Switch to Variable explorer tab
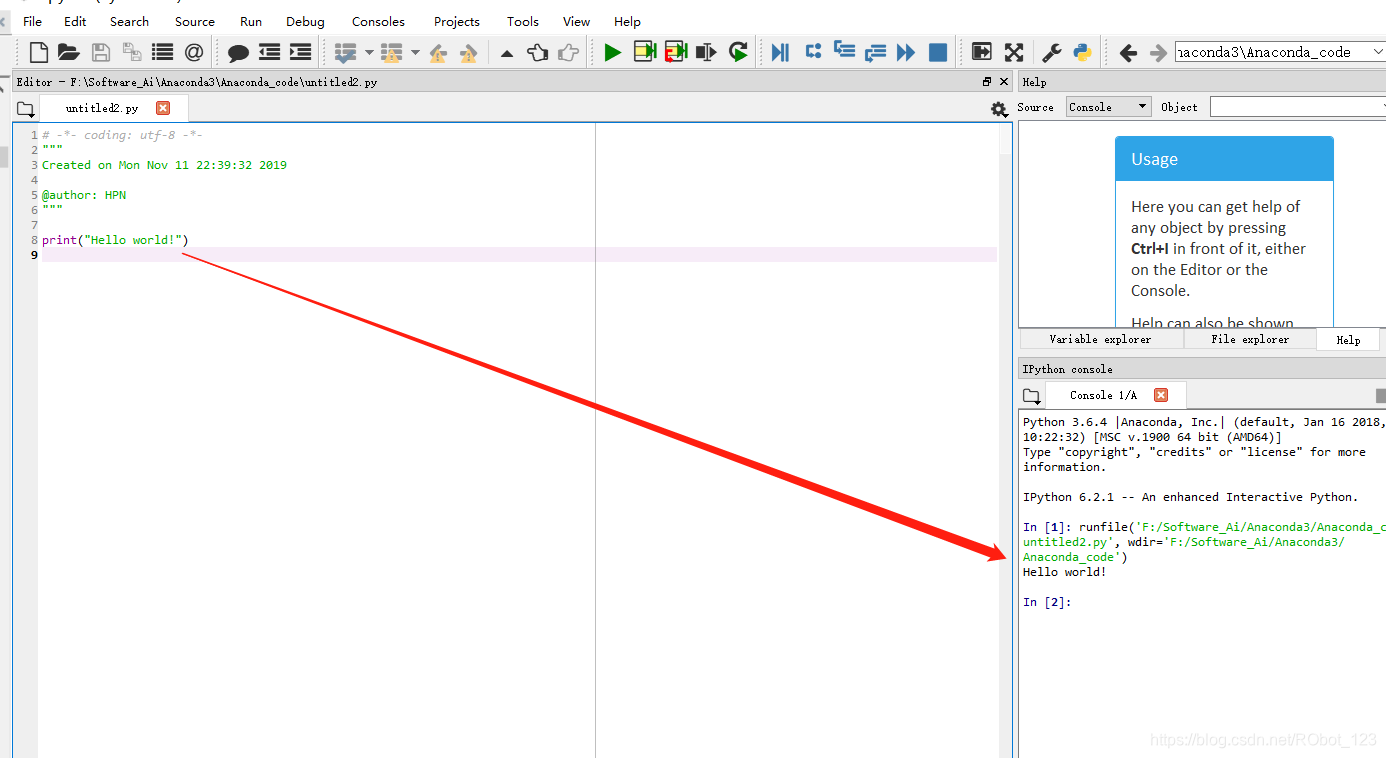The width and height of the screenshot is (1386, 758). 1100,339
